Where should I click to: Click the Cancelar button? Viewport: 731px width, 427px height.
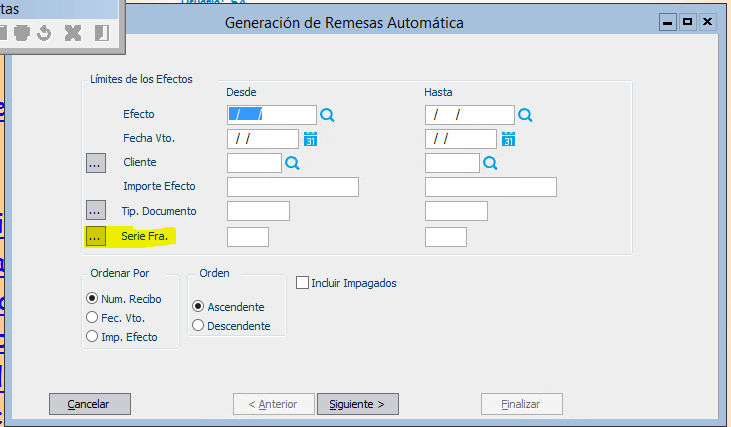90,404
